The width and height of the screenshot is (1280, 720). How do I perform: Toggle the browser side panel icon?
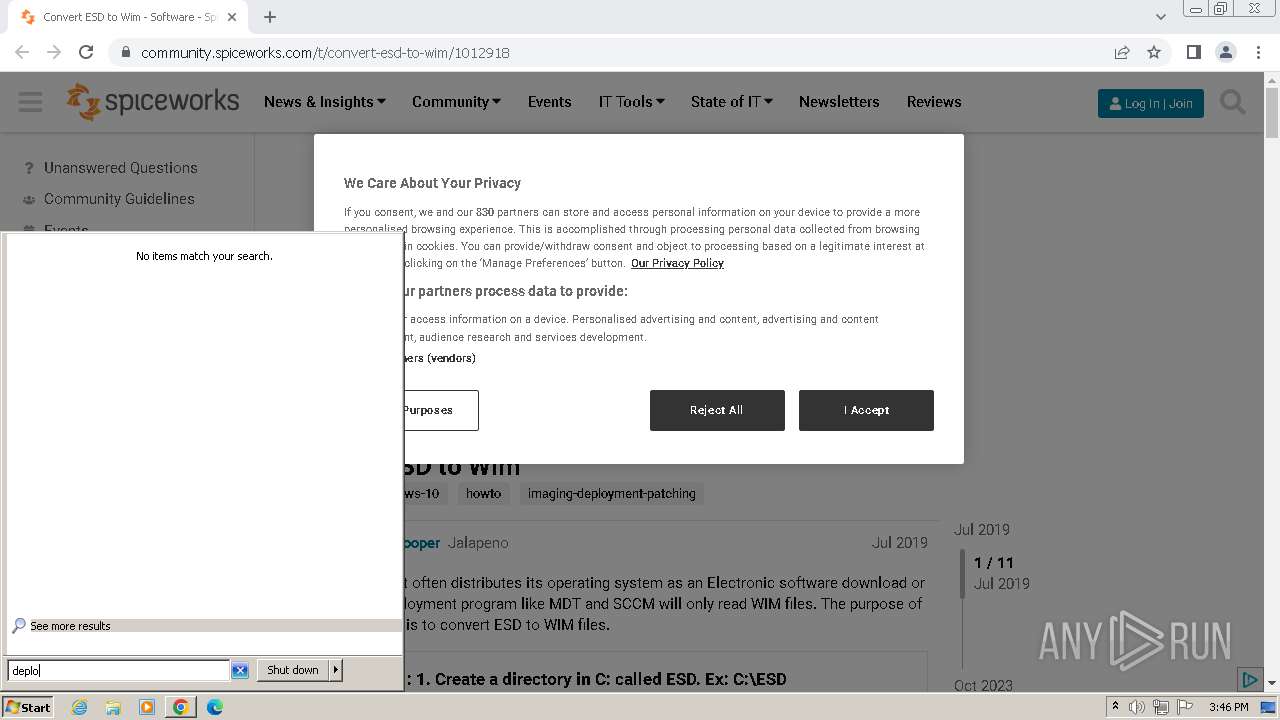click(x=1193, y=52)
